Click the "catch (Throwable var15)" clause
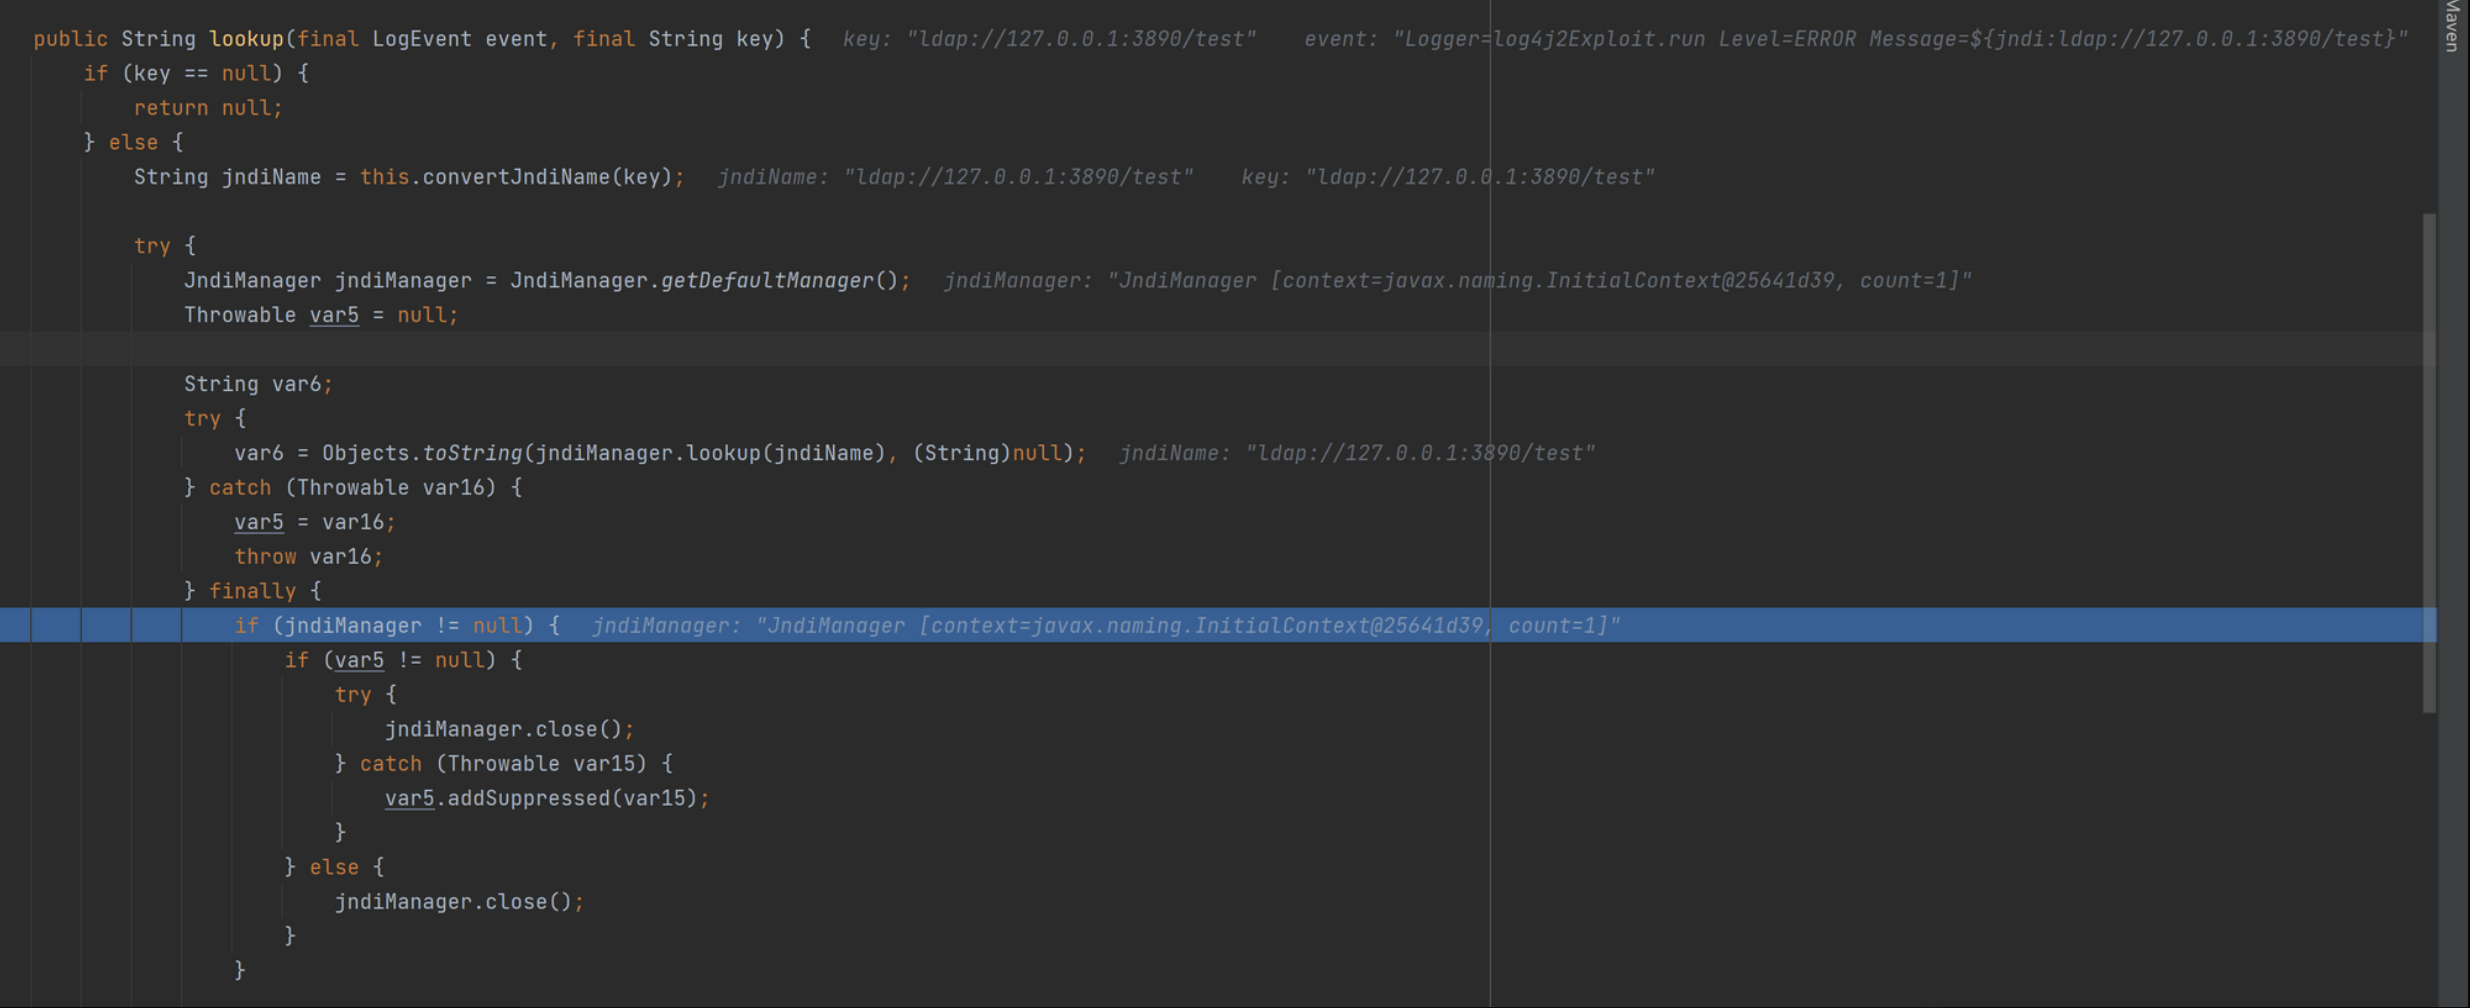The width and height of the screenshot is (2470, 1008). point(515,764)
